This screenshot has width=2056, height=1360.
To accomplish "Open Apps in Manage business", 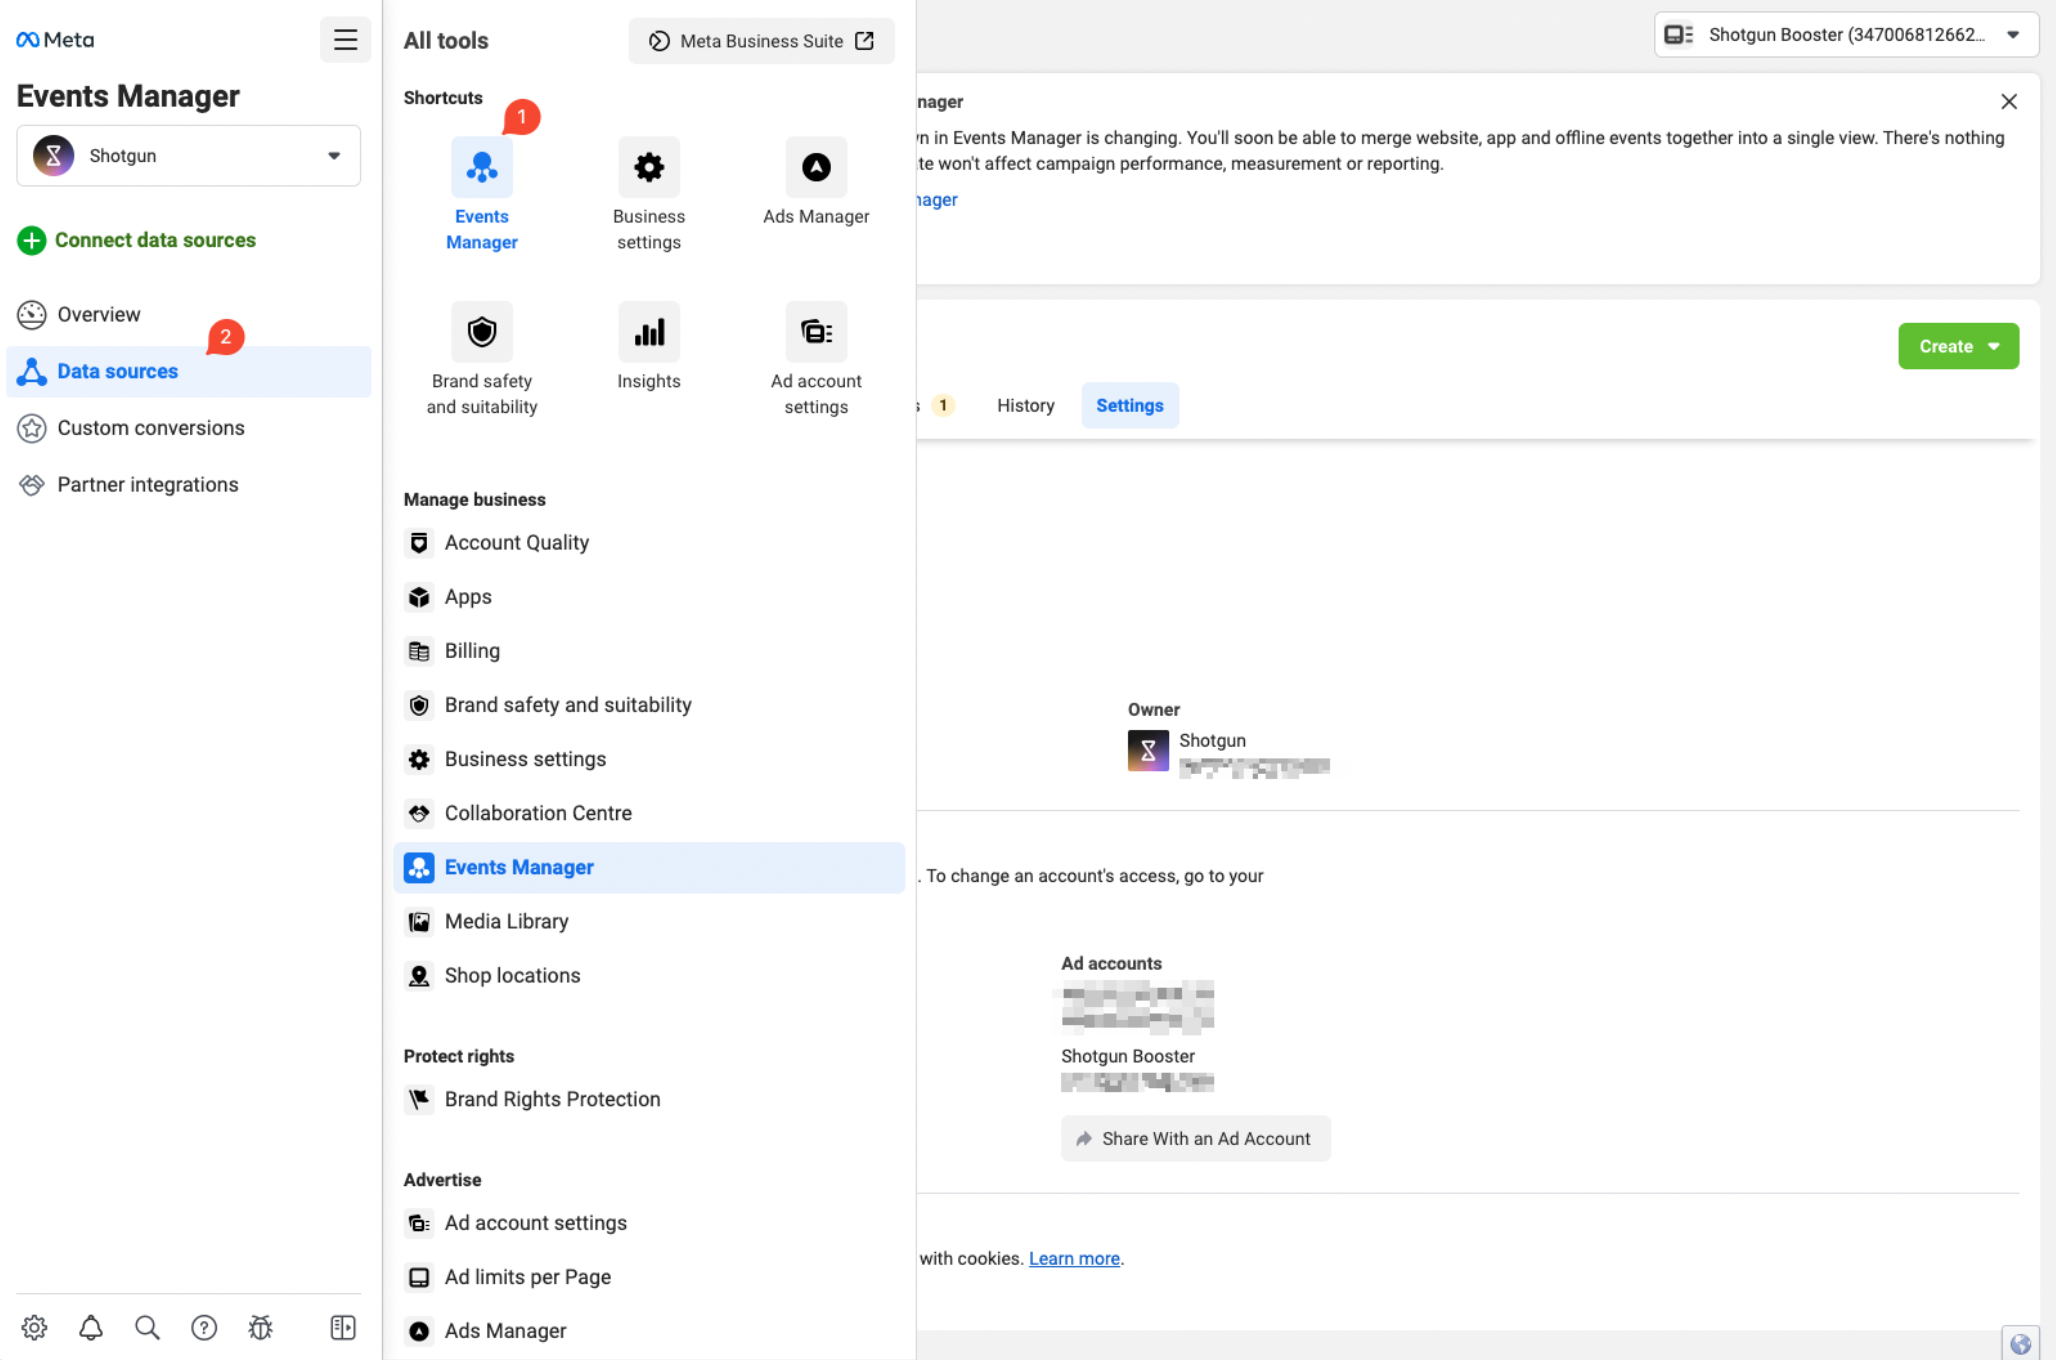I will click(649, 596).
